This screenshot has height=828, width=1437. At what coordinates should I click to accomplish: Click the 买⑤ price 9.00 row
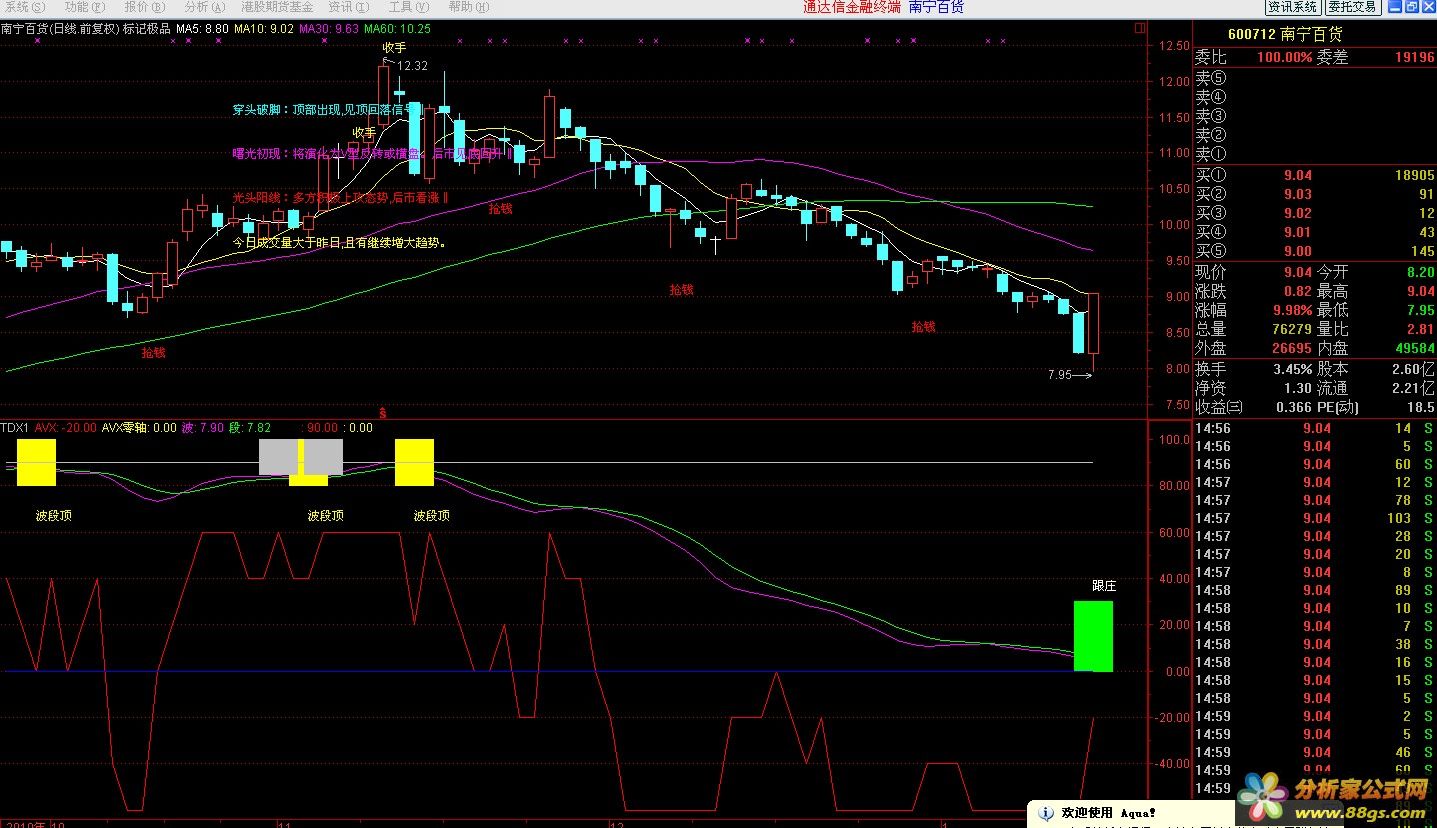point(1314,251)
